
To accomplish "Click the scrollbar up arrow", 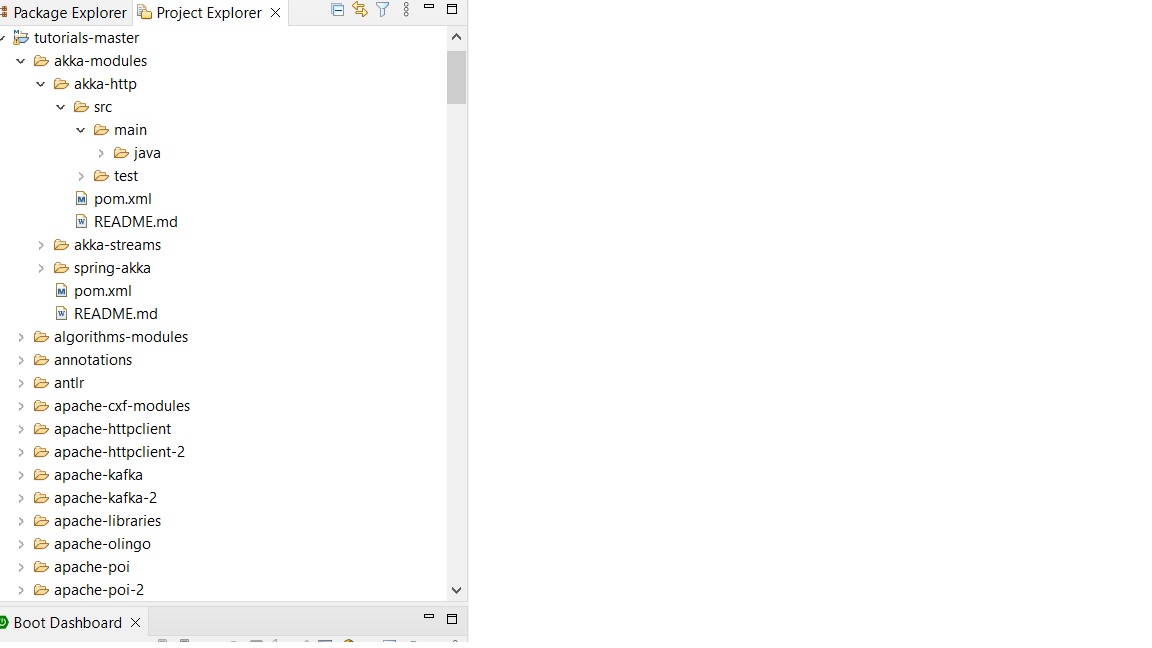I will pyautogui.click(x=456, y=37).
